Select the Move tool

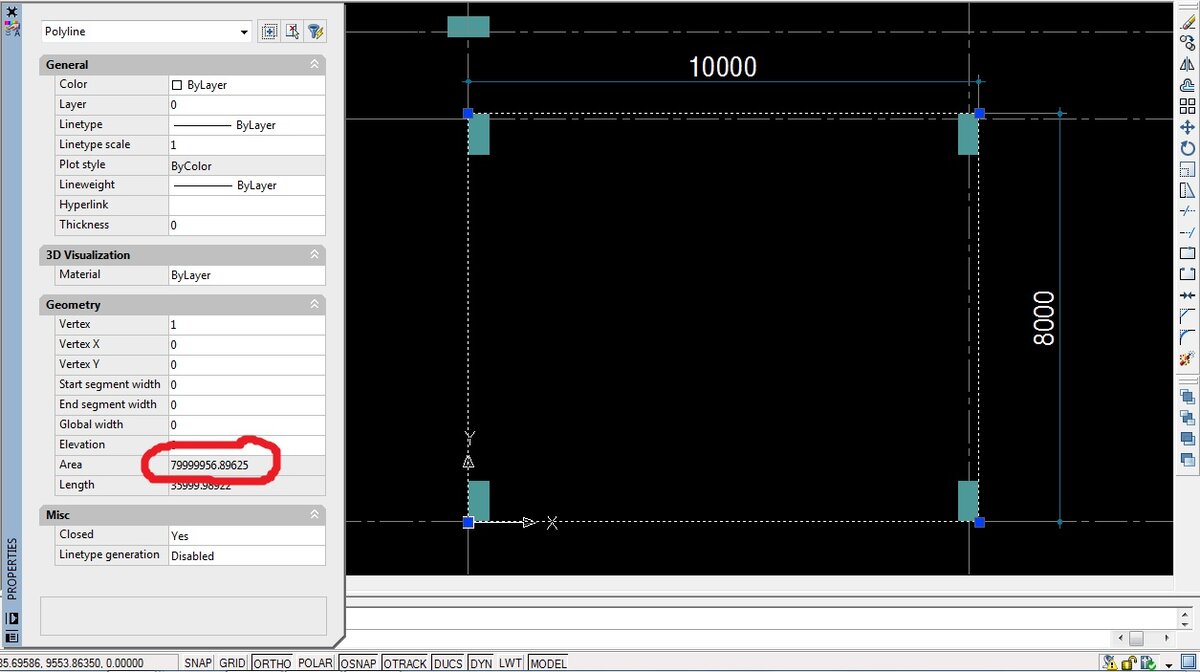(1187, 127)
